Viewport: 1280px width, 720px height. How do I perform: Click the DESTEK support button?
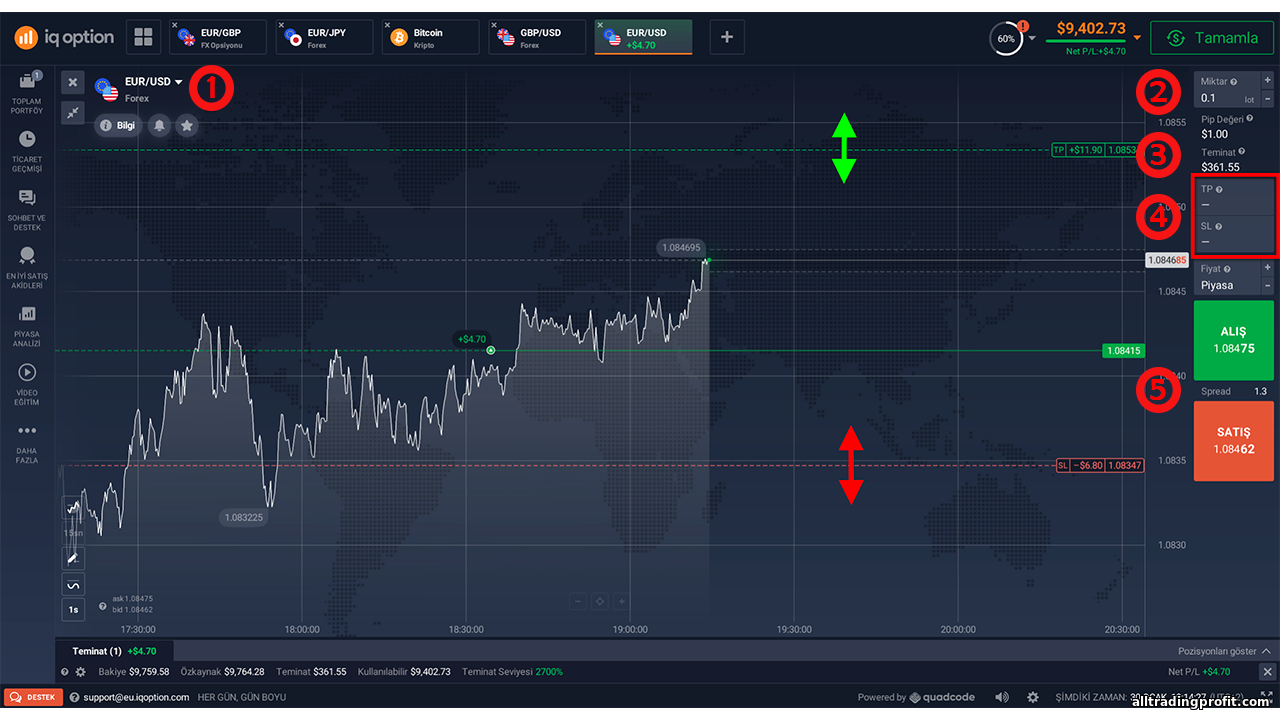(x=33, y=697)
